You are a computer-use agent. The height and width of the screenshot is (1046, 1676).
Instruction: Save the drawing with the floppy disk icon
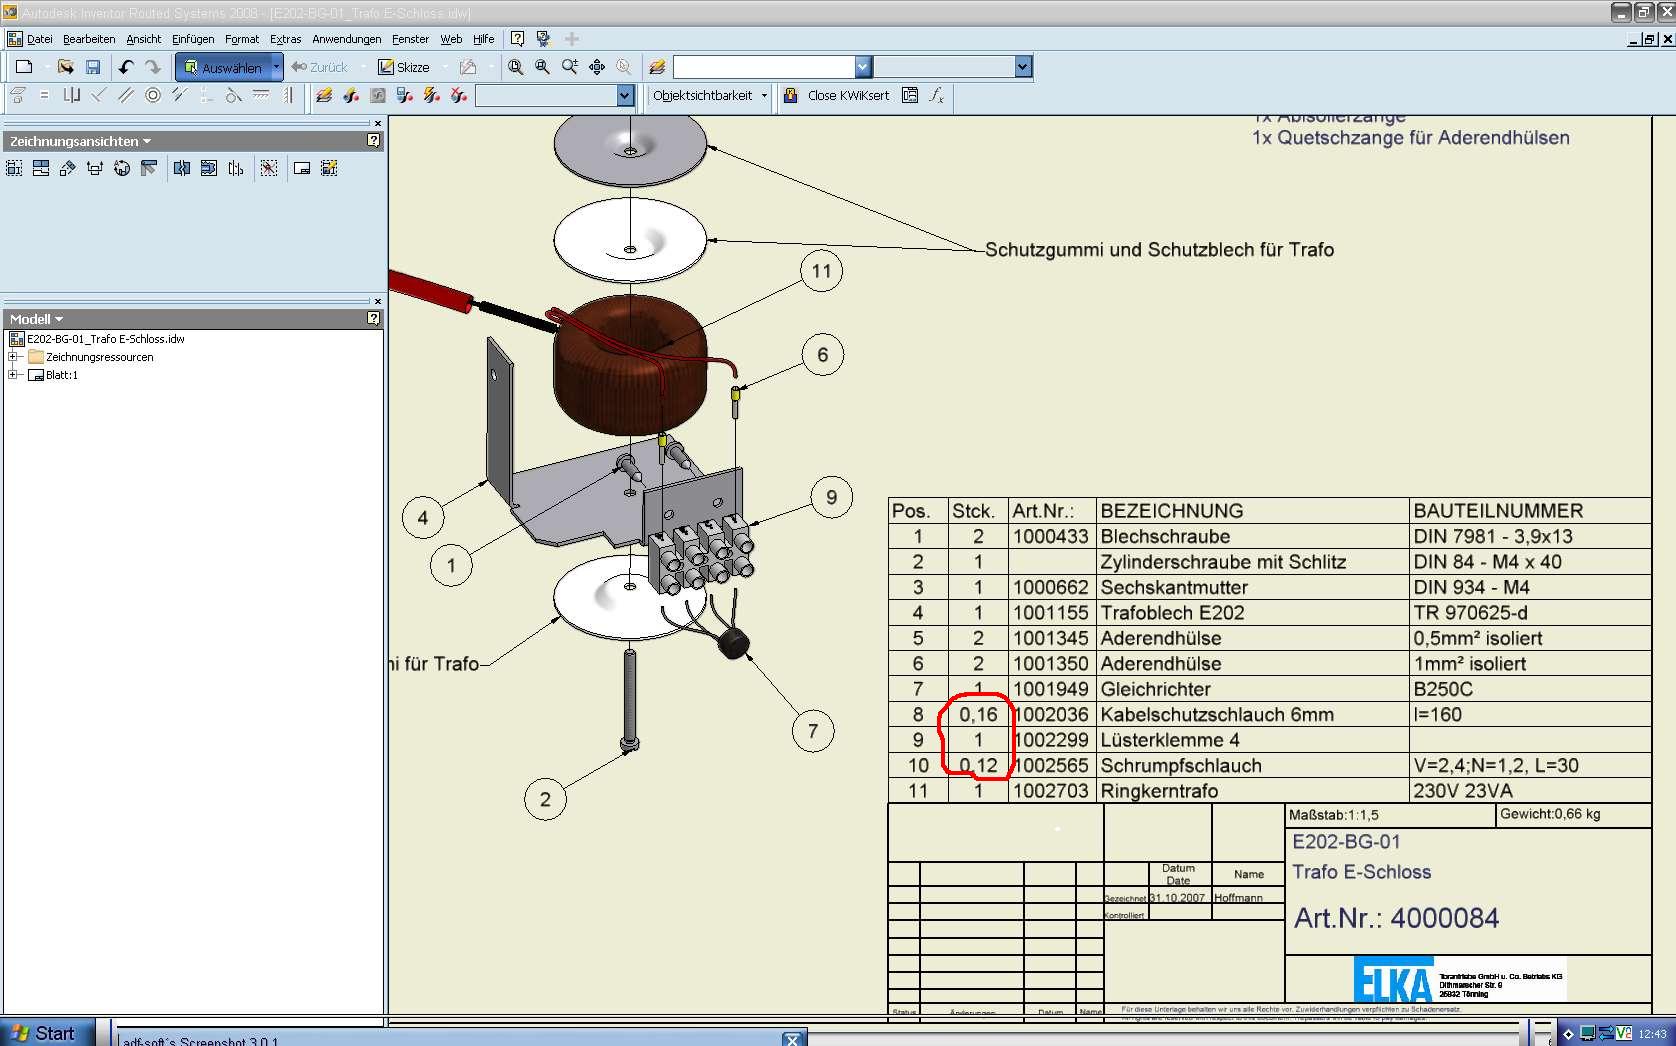(x=93, y=67)
